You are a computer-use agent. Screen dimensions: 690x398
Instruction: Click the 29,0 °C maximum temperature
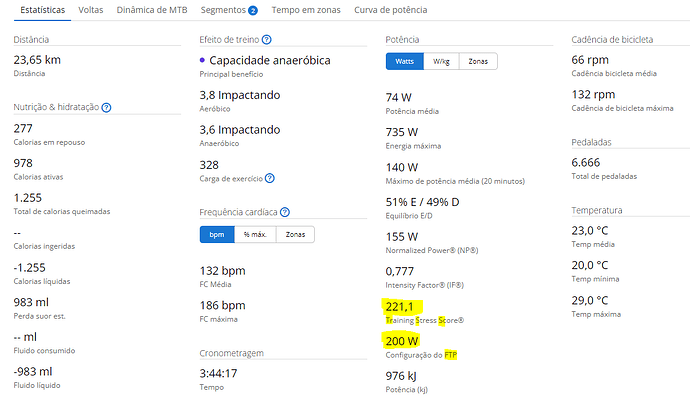590,301
